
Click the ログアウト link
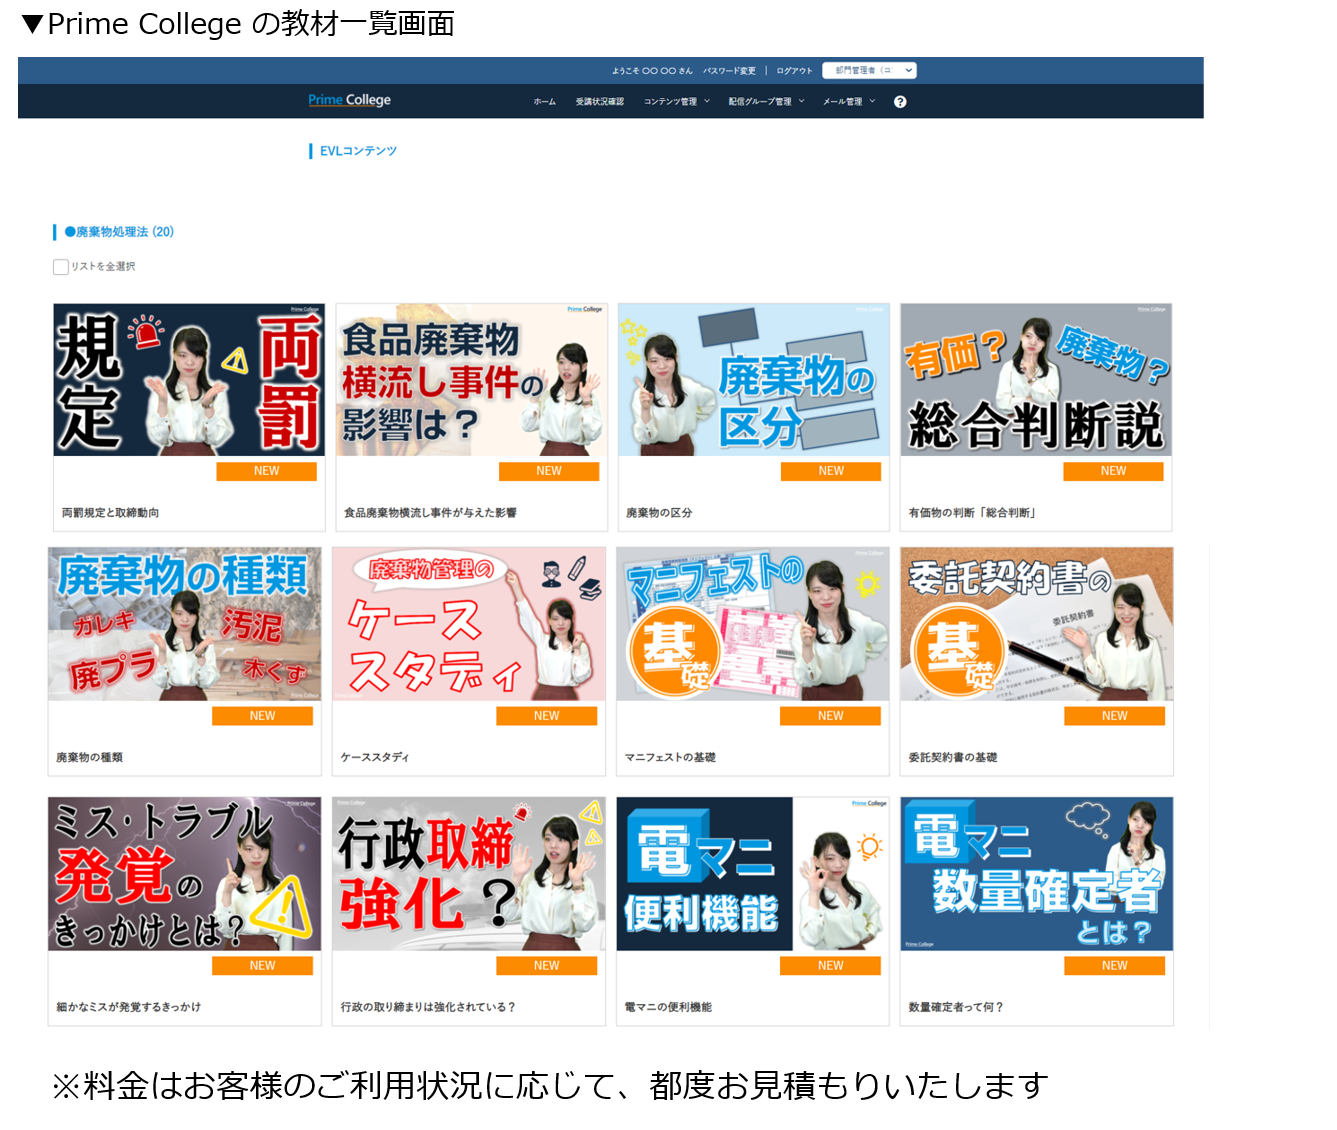click(794, 71)
